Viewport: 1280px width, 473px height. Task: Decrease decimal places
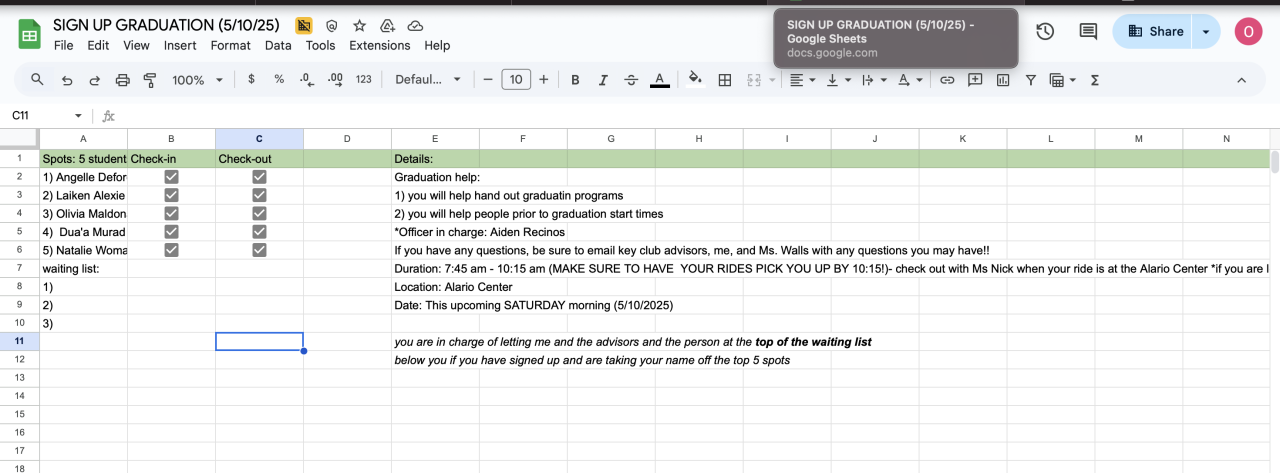point(307,80)
